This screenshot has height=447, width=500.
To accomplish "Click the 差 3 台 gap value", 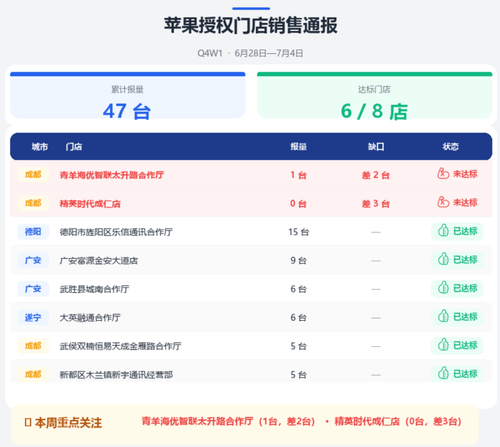I will pos(376,204).
